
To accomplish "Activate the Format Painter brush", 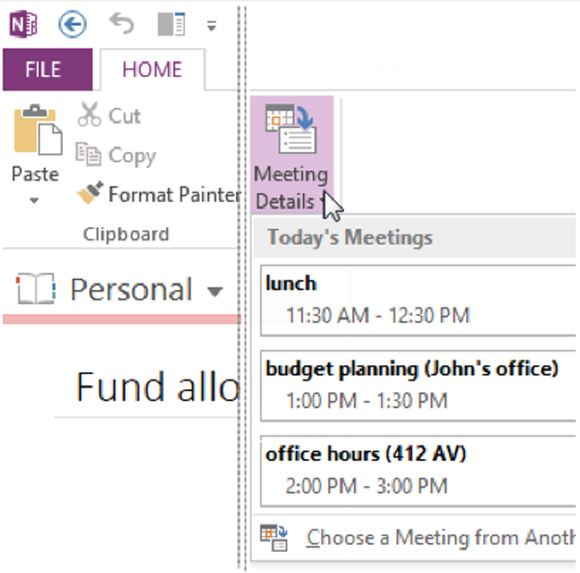I will 158,194.
